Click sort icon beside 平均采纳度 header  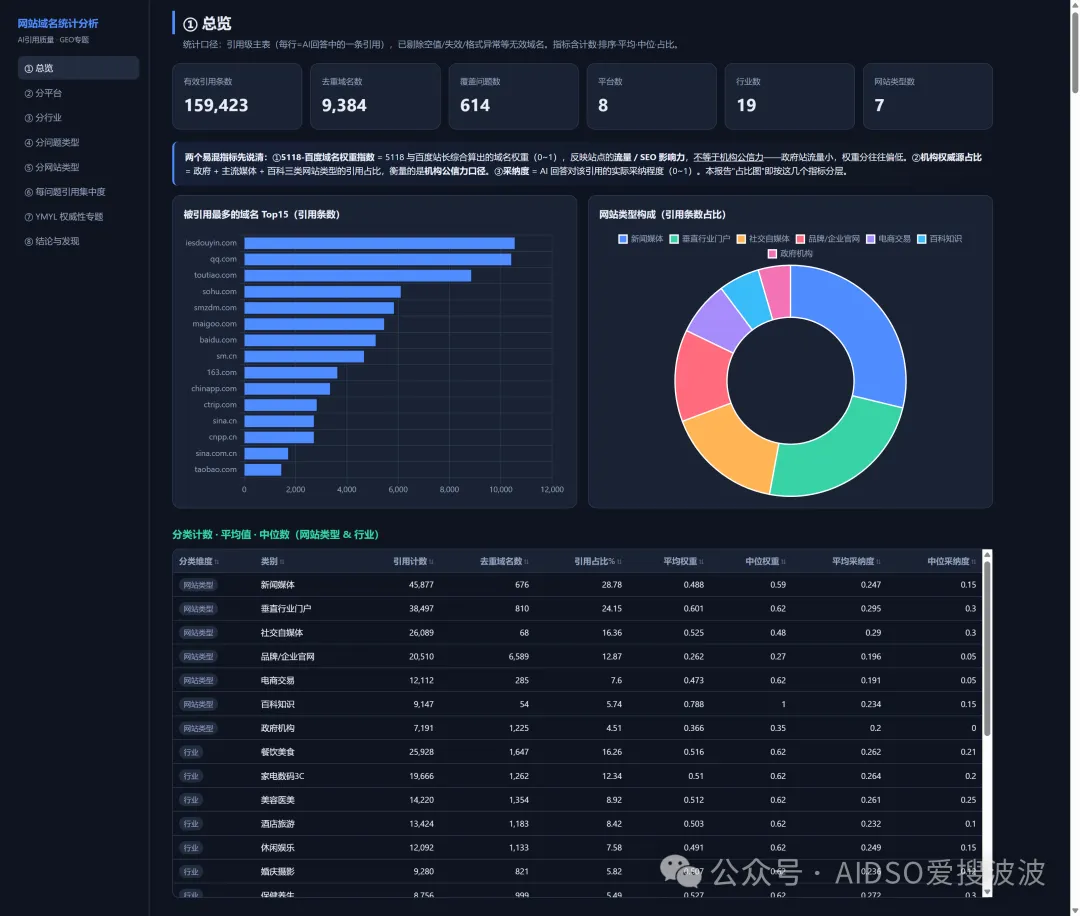tap(878, 562)
